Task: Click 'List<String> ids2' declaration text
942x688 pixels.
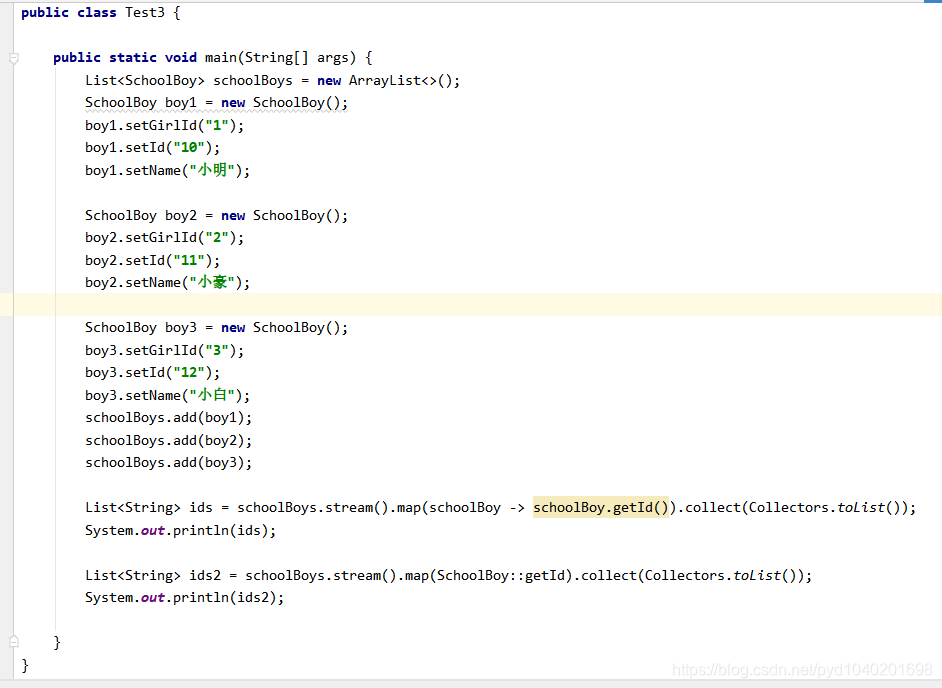Action: coord(153,576)
